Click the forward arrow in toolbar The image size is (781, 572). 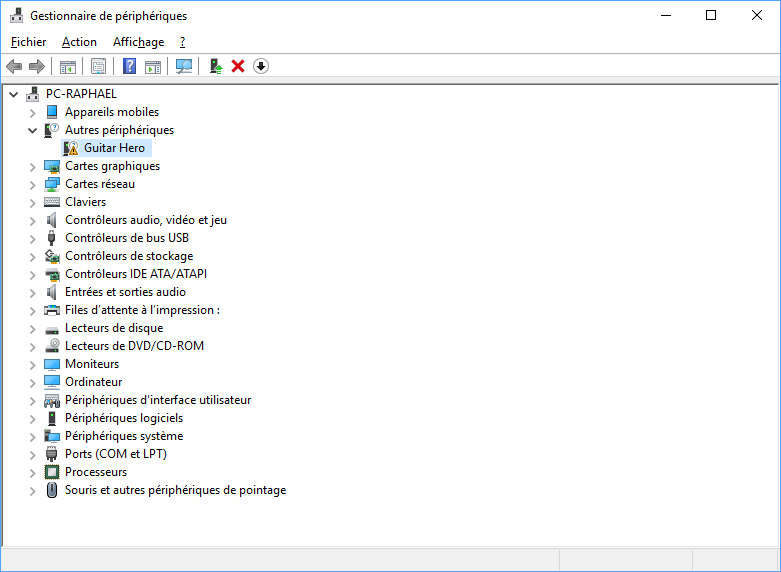(x=37, y=66)
